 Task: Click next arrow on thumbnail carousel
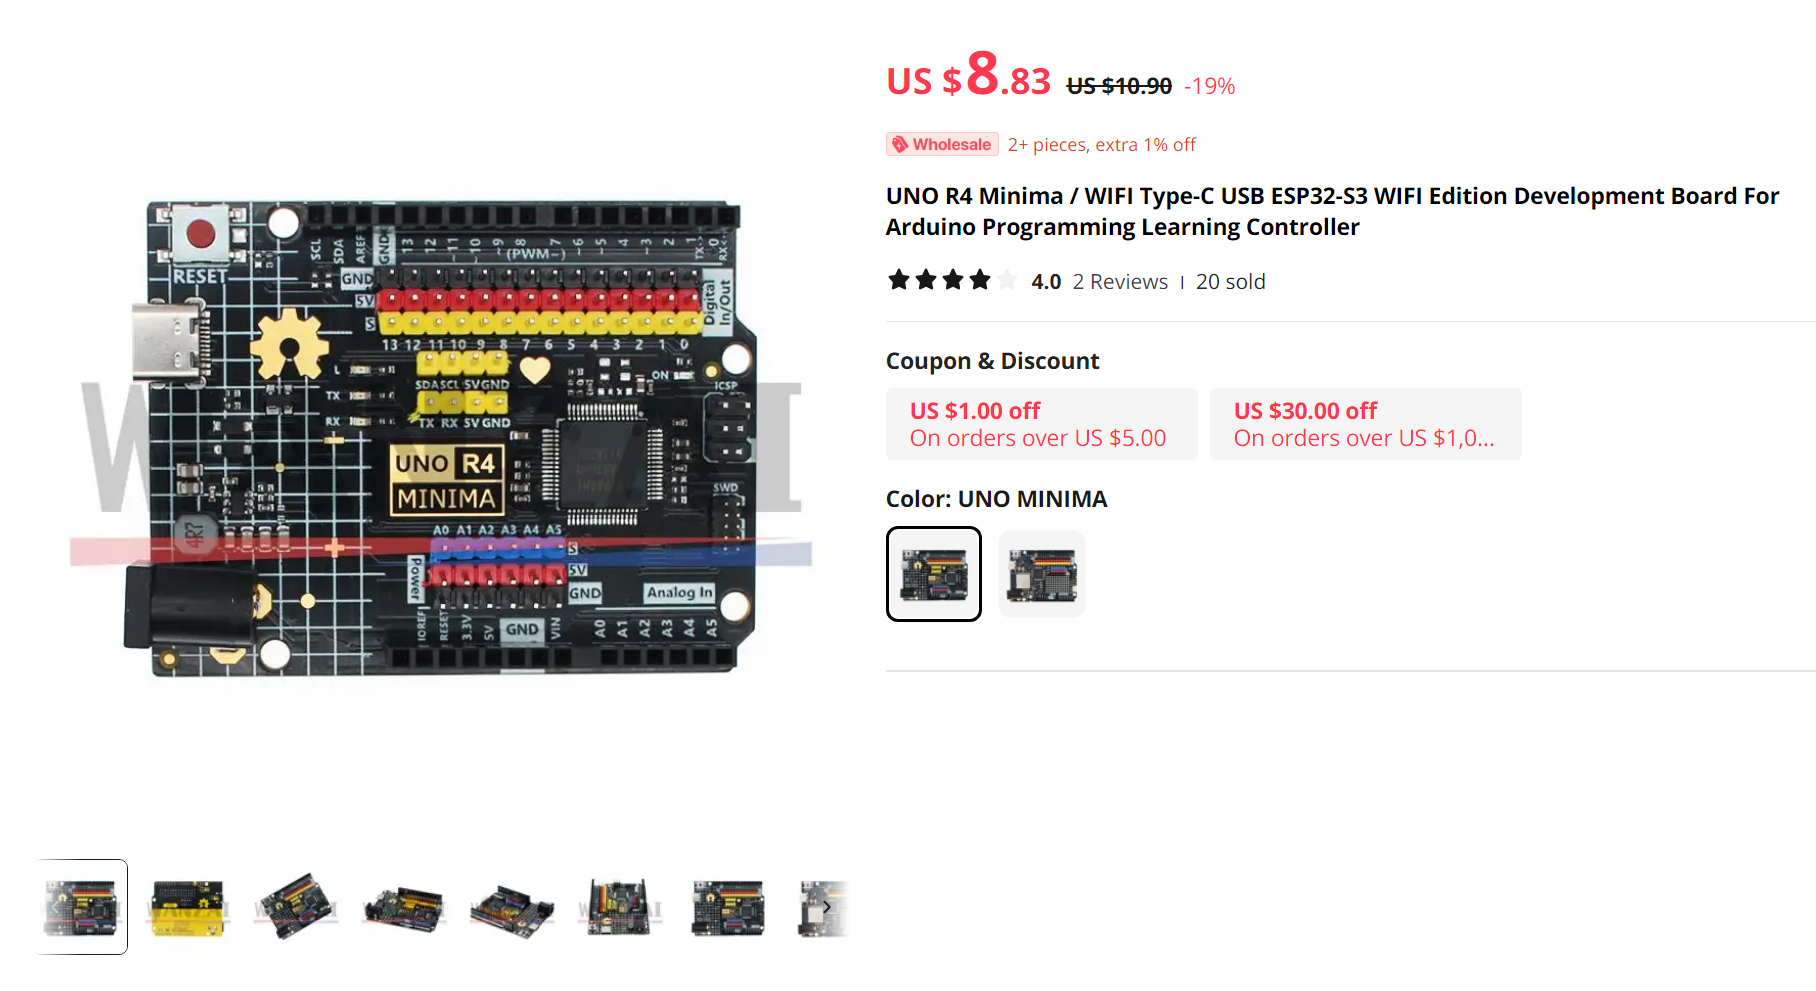827,907
